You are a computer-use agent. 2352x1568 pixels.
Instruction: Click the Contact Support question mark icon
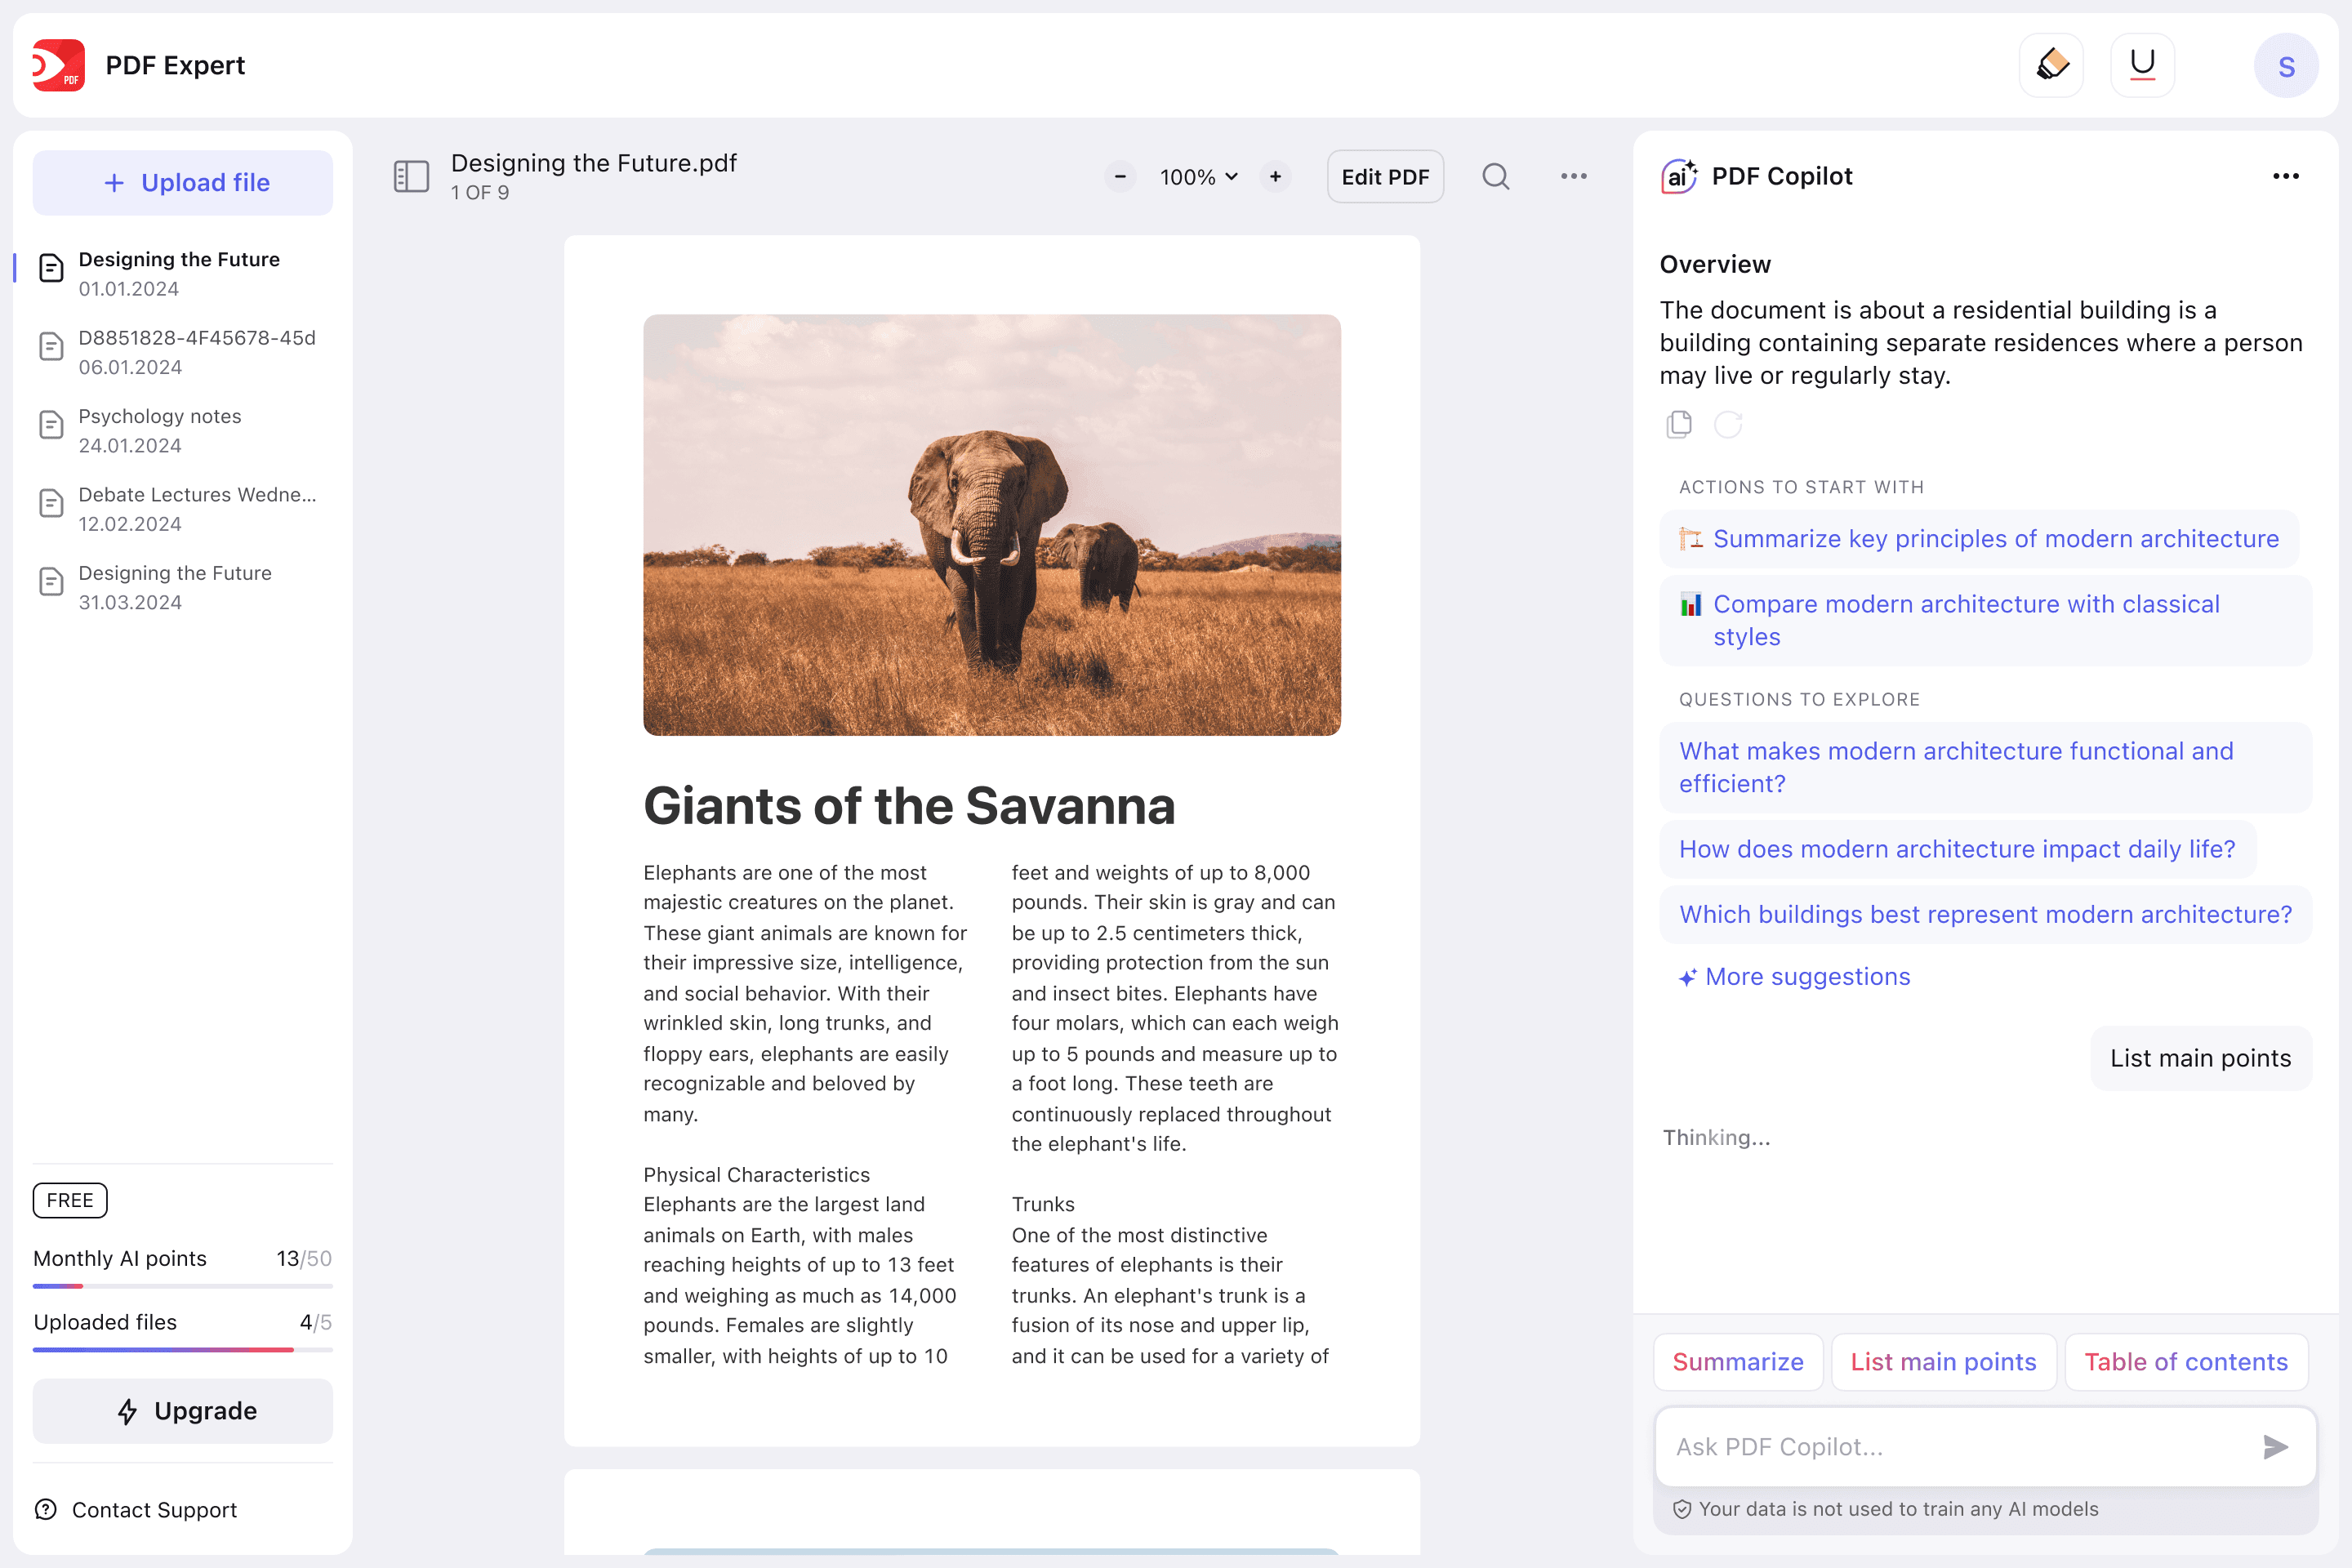[46, 1510]
